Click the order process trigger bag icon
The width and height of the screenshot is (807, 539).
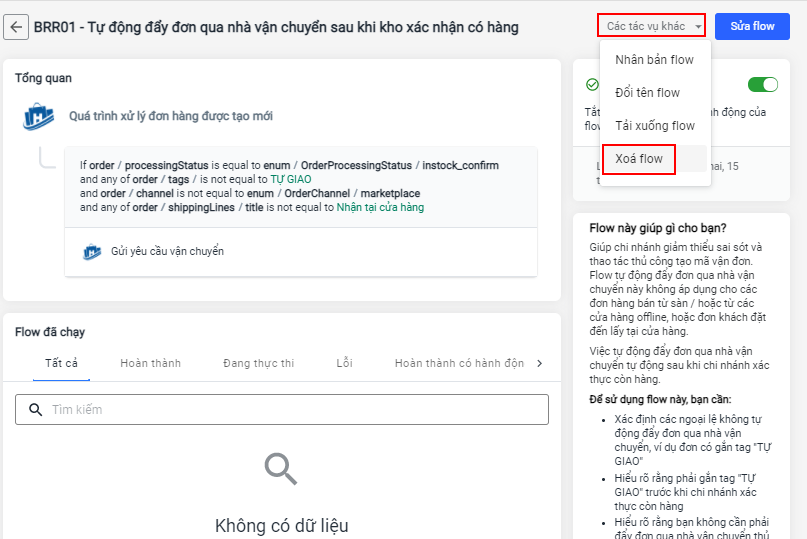coord(37,117)
